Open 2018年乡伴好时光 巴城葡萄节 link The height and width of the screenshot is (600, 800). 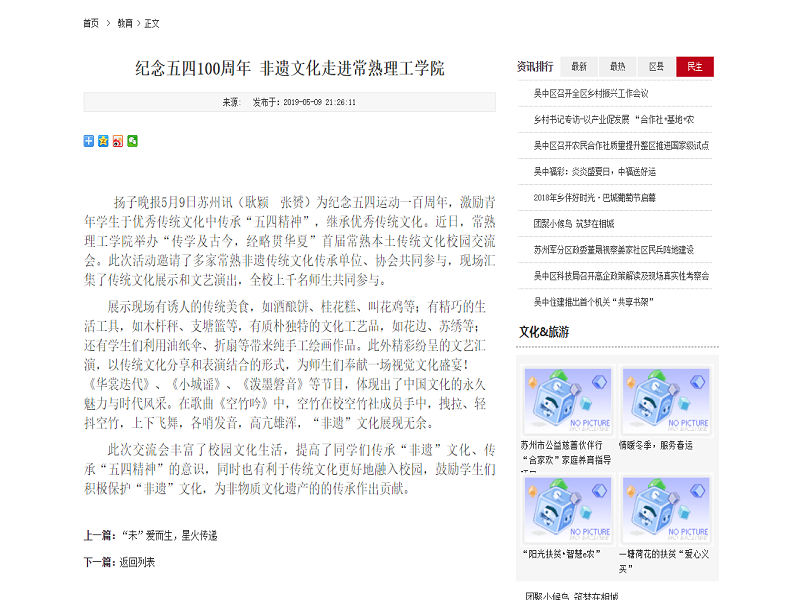[x=595, y=197]
